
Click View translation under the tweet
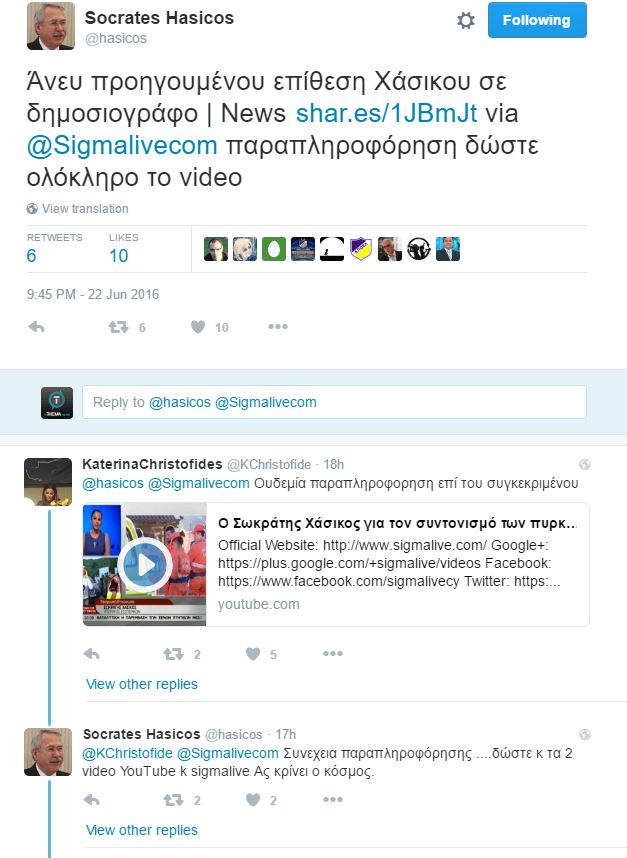[85, 208]
